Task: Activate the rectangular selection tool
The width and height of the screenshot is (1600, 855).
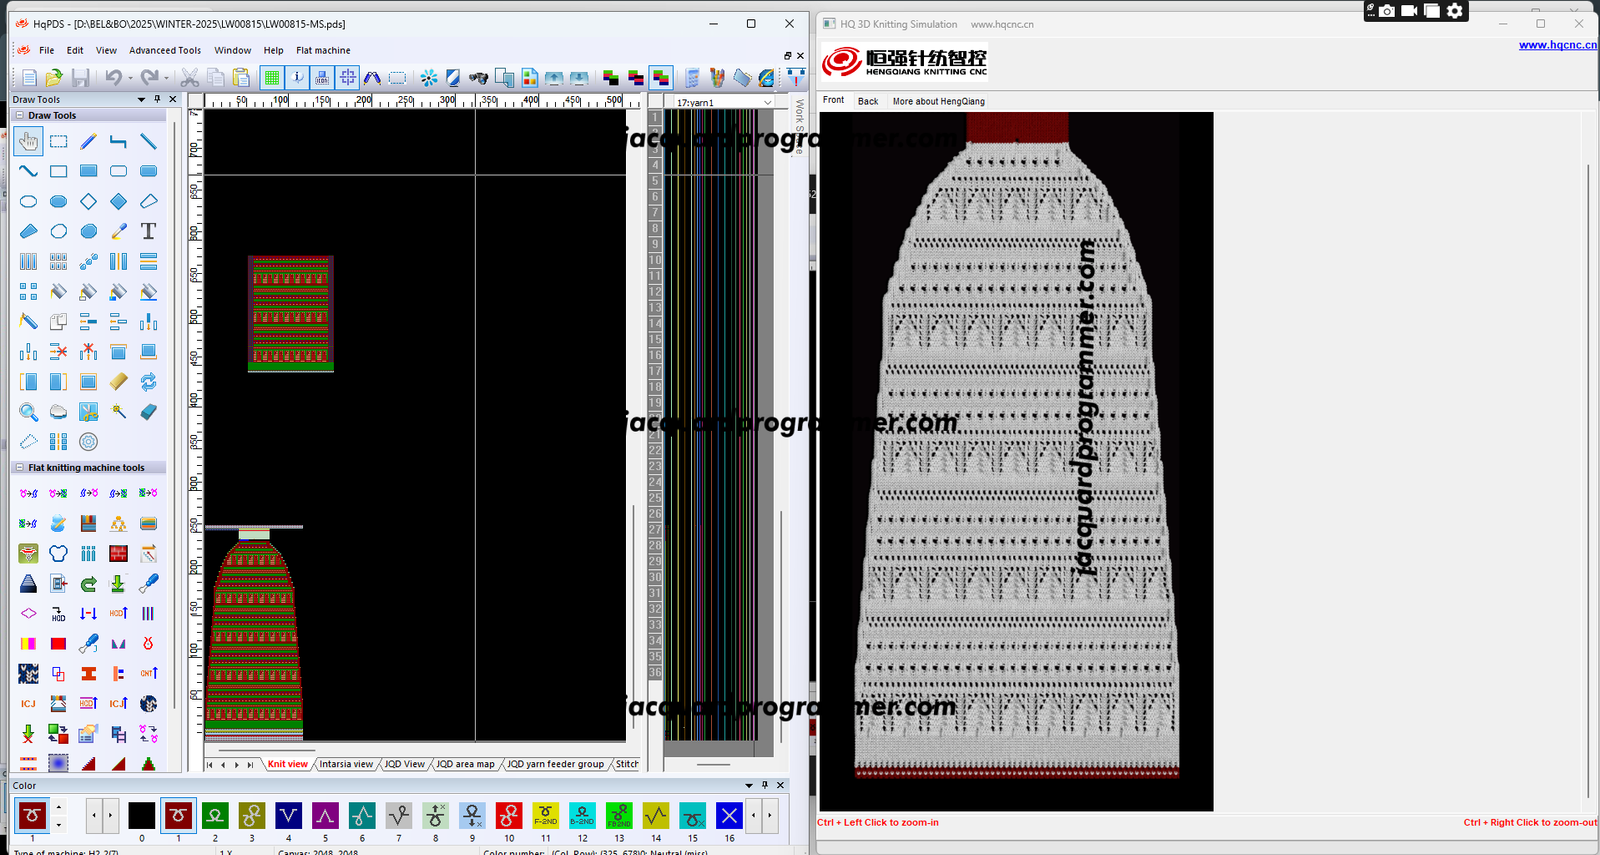Action: [59, 142]
